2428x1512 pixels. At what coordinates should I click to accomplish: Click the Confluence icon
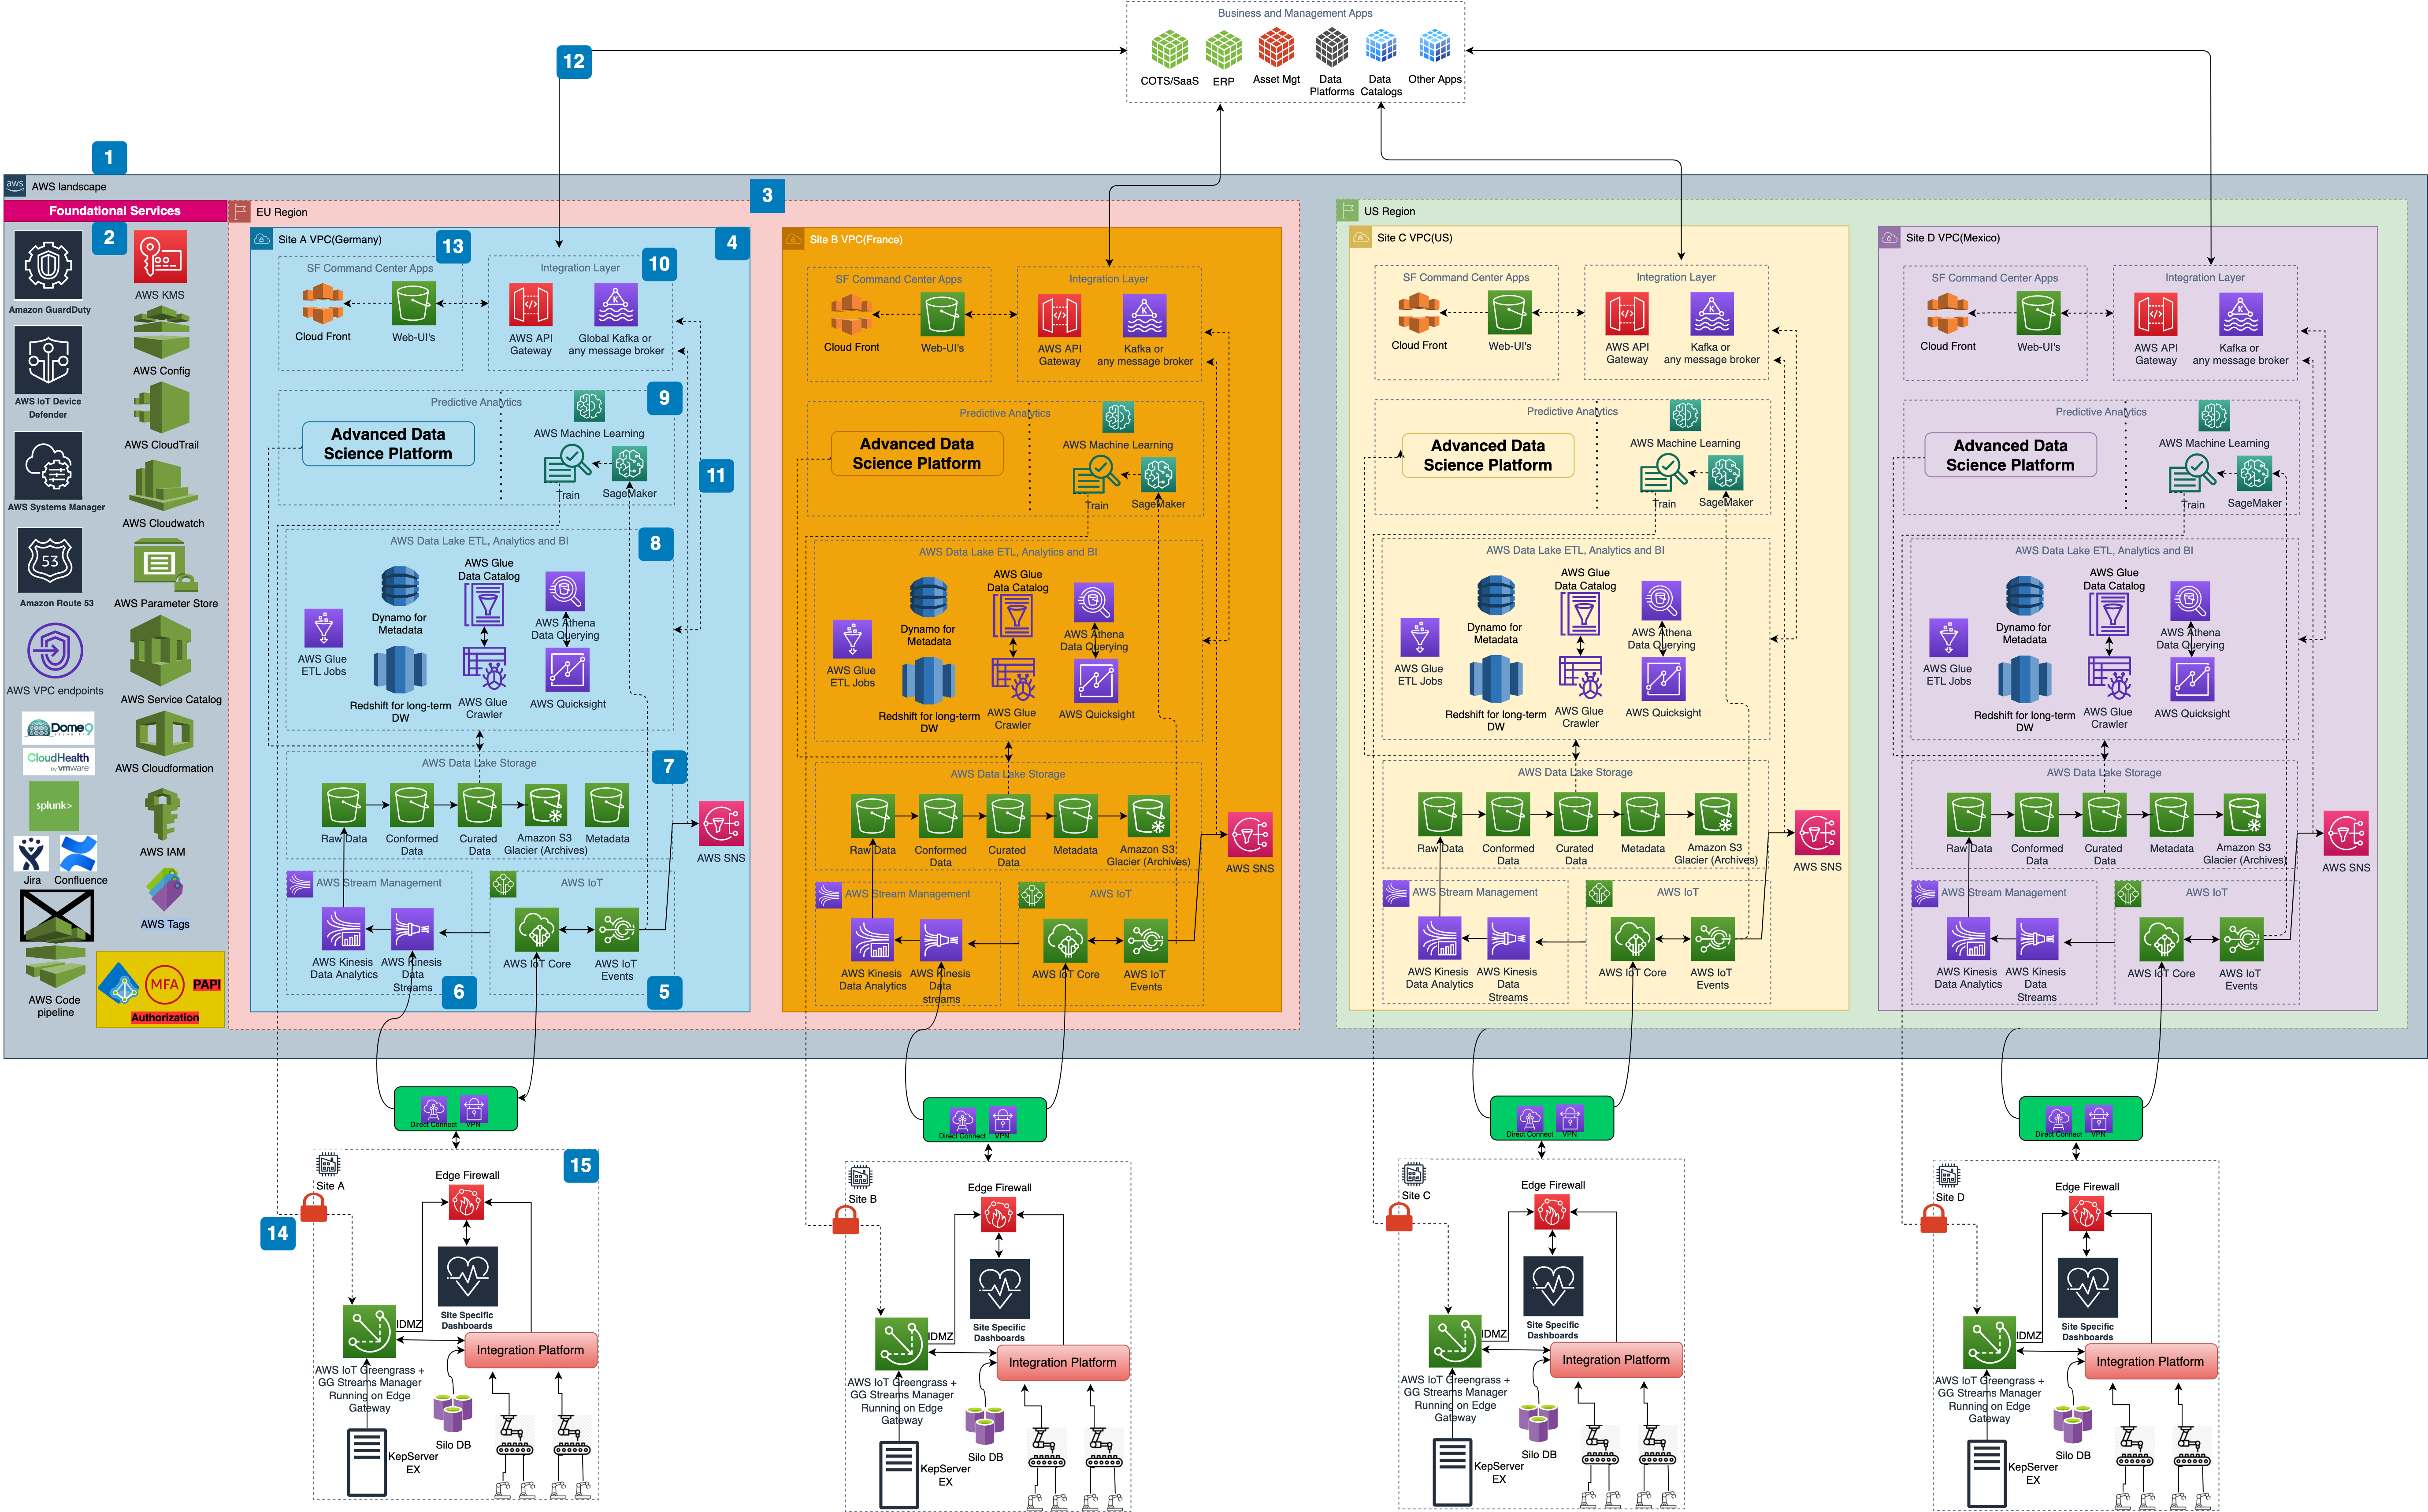(78, 854)
